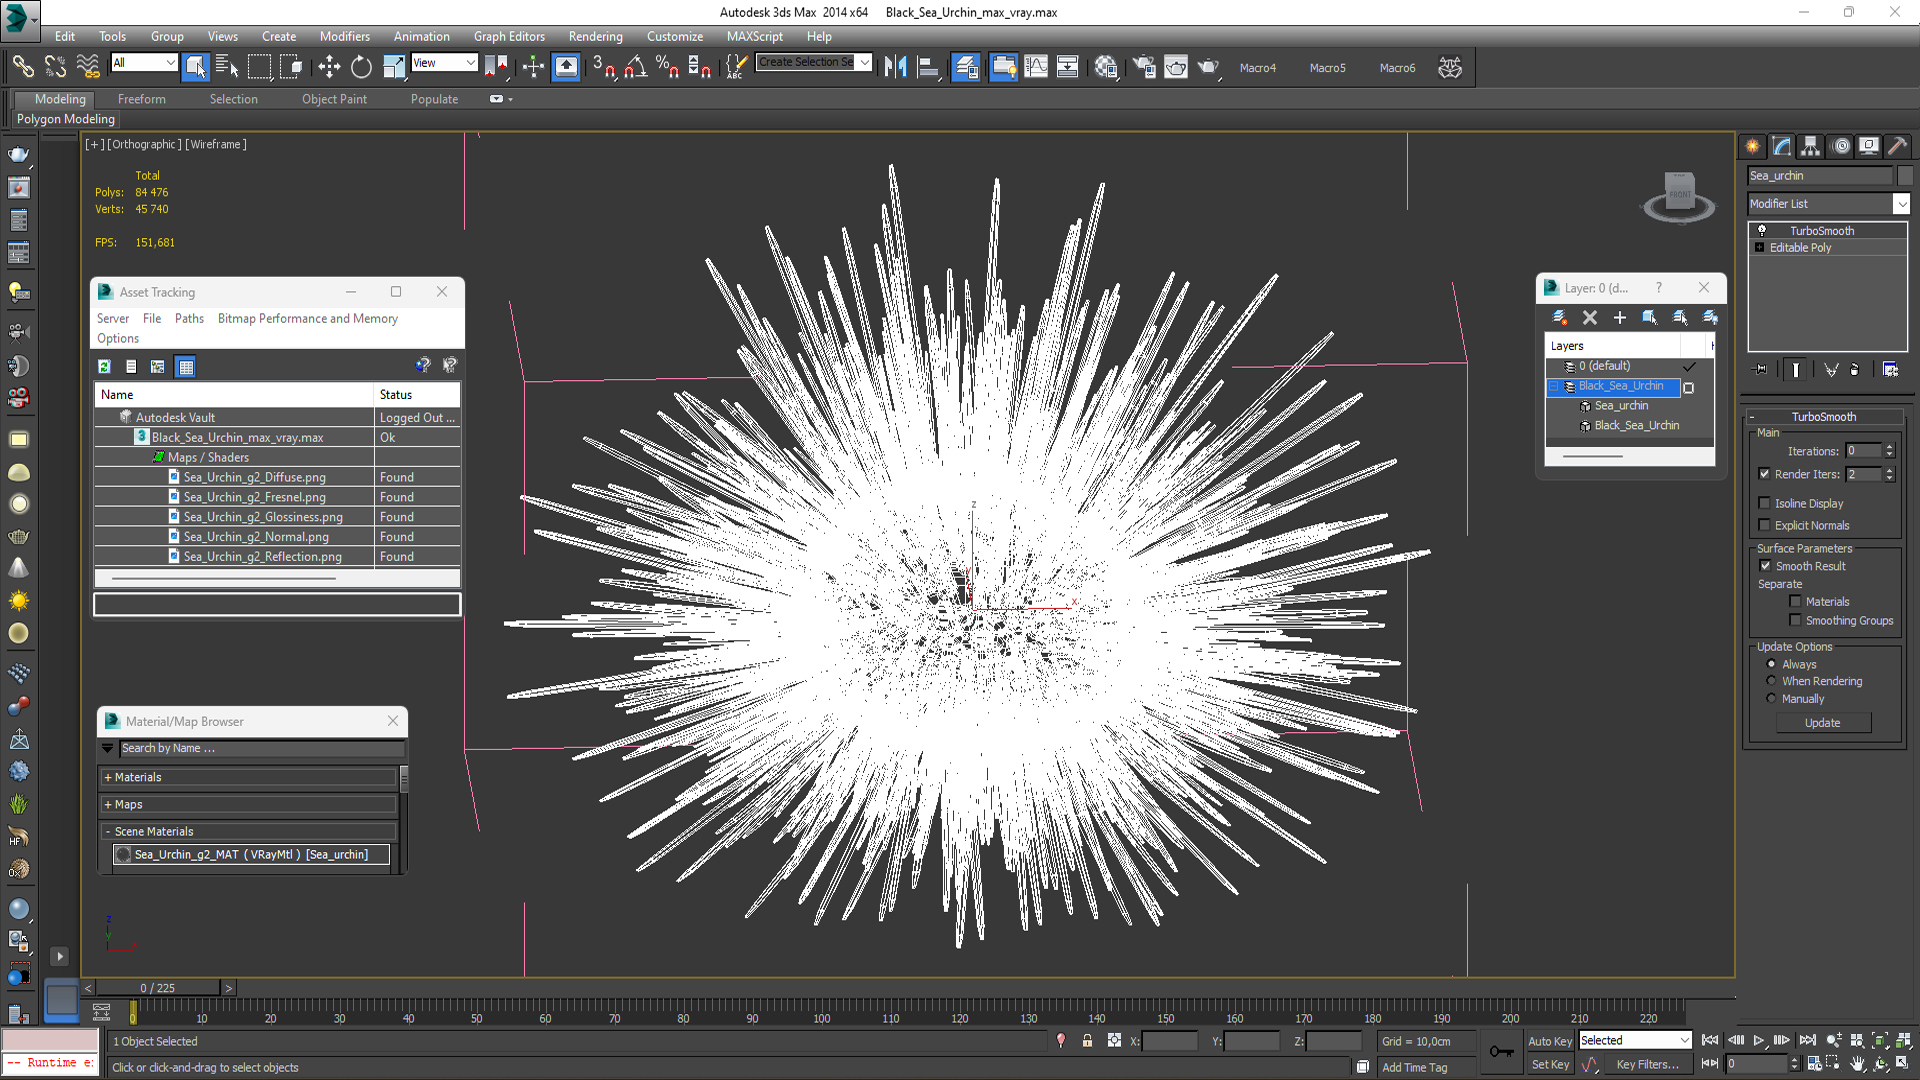Expand Maps group in browser
The width and height of the screenshot is (1920, 1080).
pos(250,804)
